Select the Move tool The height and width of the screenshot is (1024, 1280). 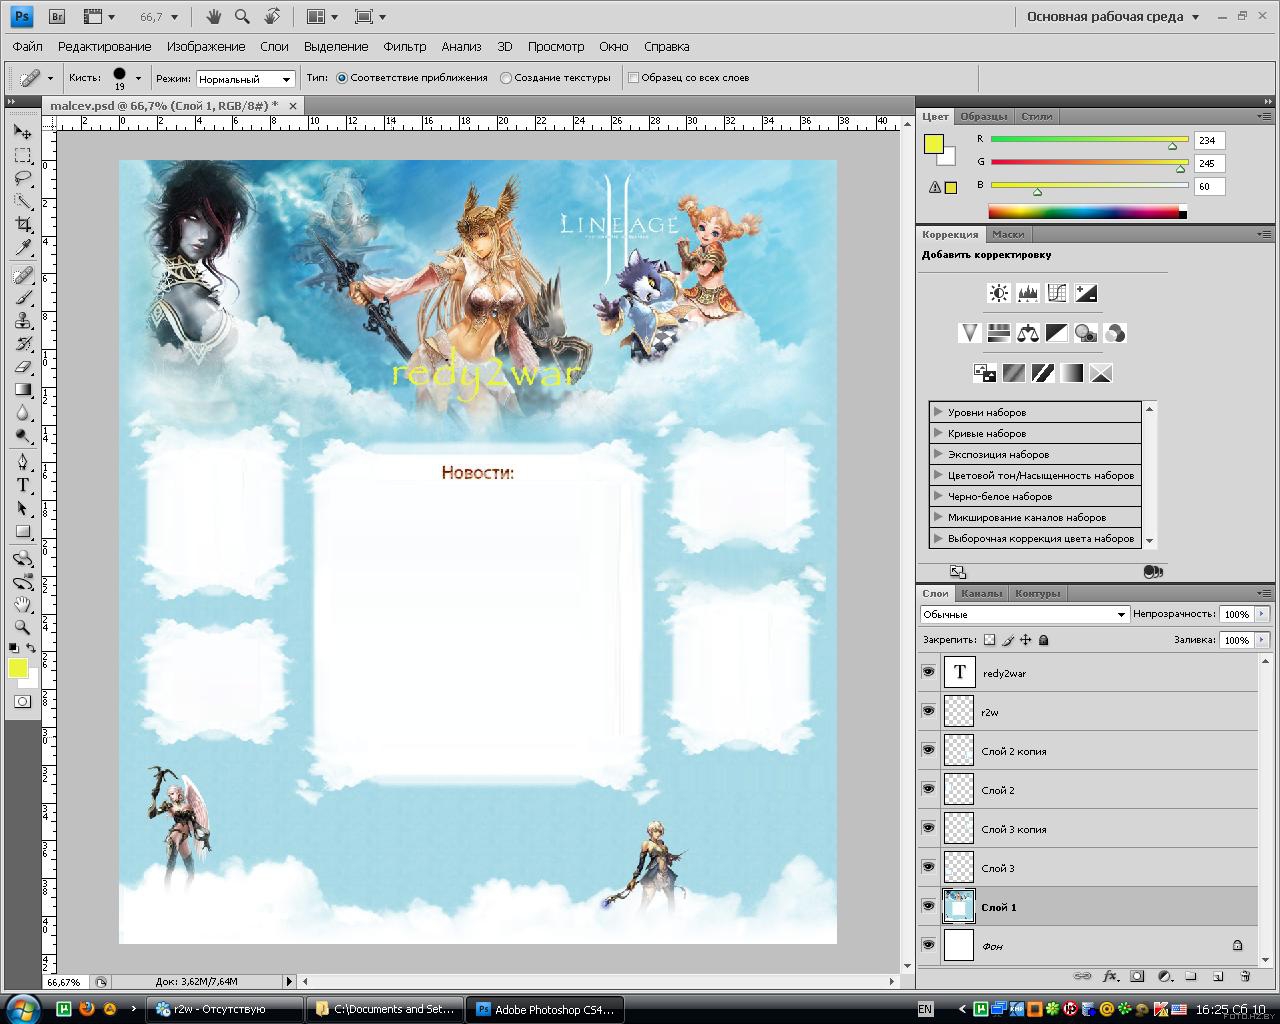(23, 132)
